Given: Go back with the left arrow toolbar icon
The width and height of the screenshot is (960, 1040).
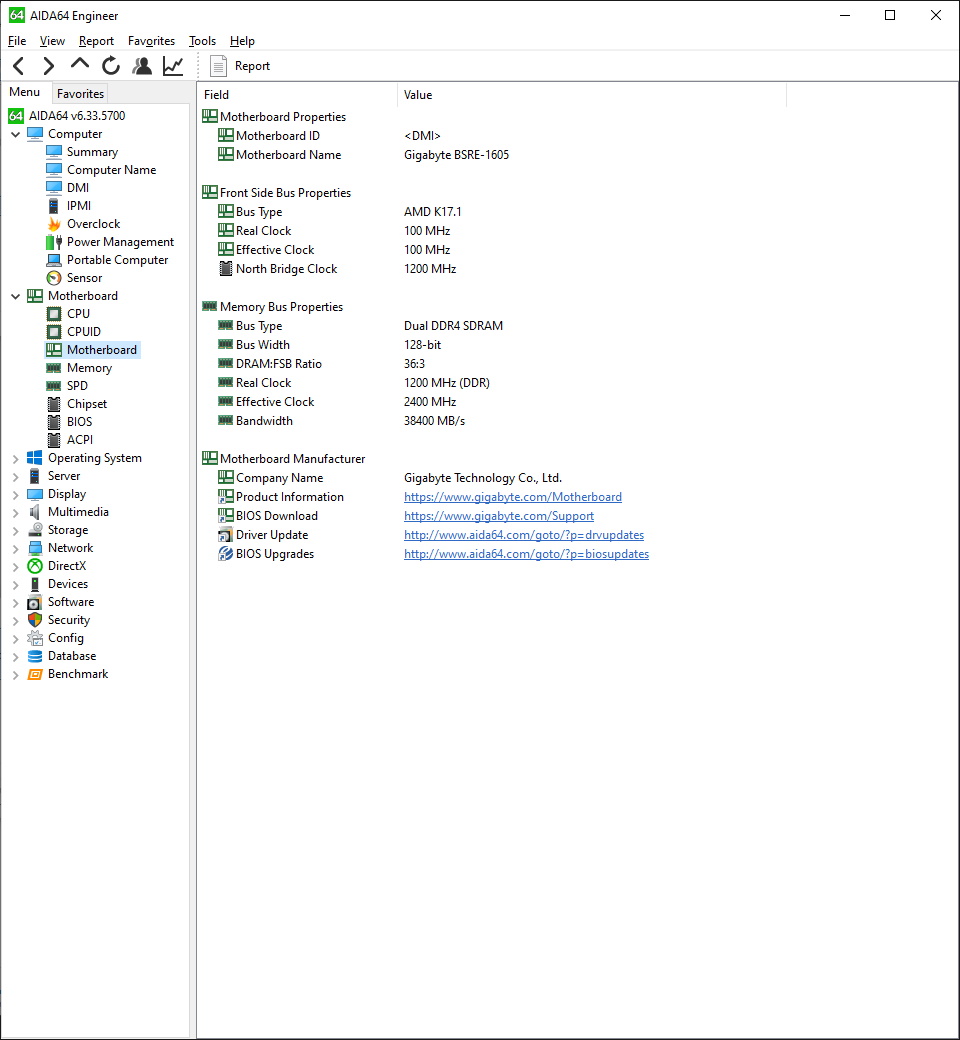Looking at the screenshot, I should [x=19, y=66].
